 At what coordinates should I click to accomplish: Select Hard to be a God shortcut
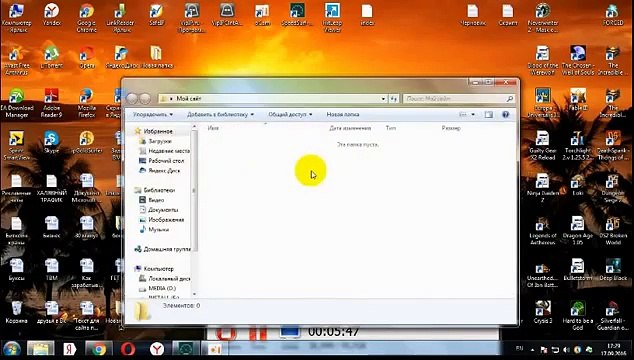tap(577, 316)
